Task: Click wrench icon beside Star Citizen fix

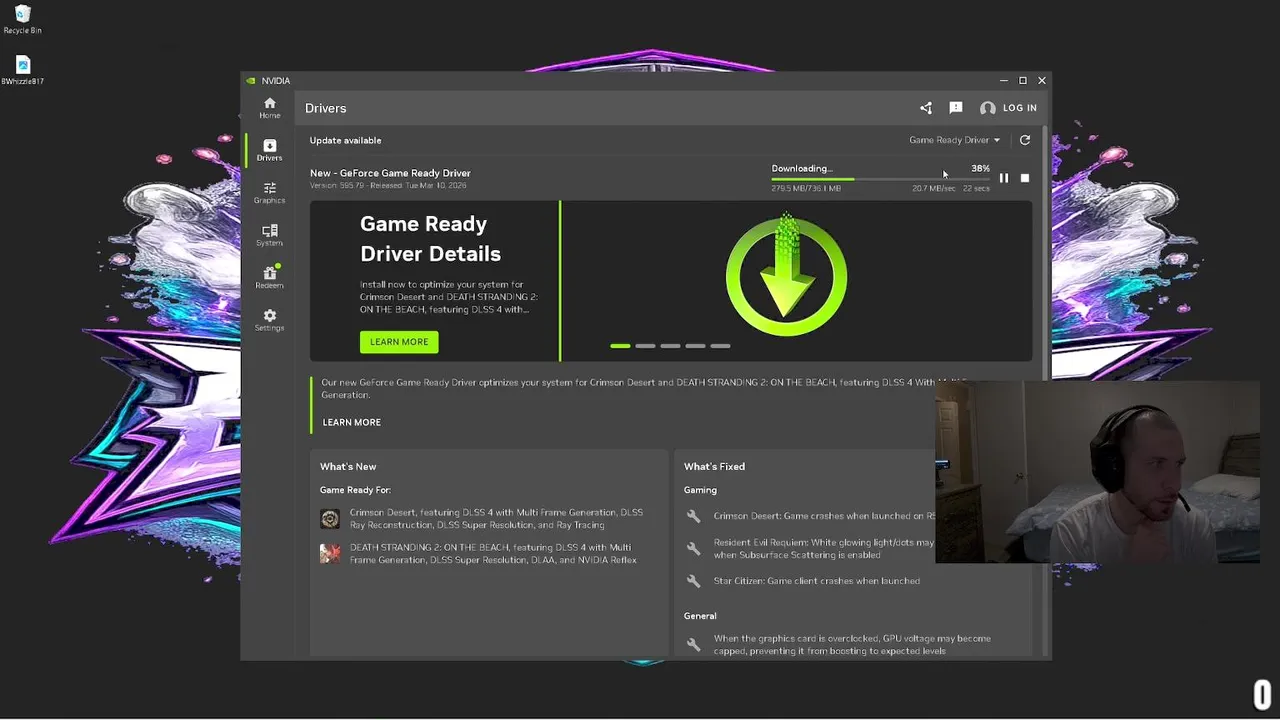Action: click(x=693, y=581)
